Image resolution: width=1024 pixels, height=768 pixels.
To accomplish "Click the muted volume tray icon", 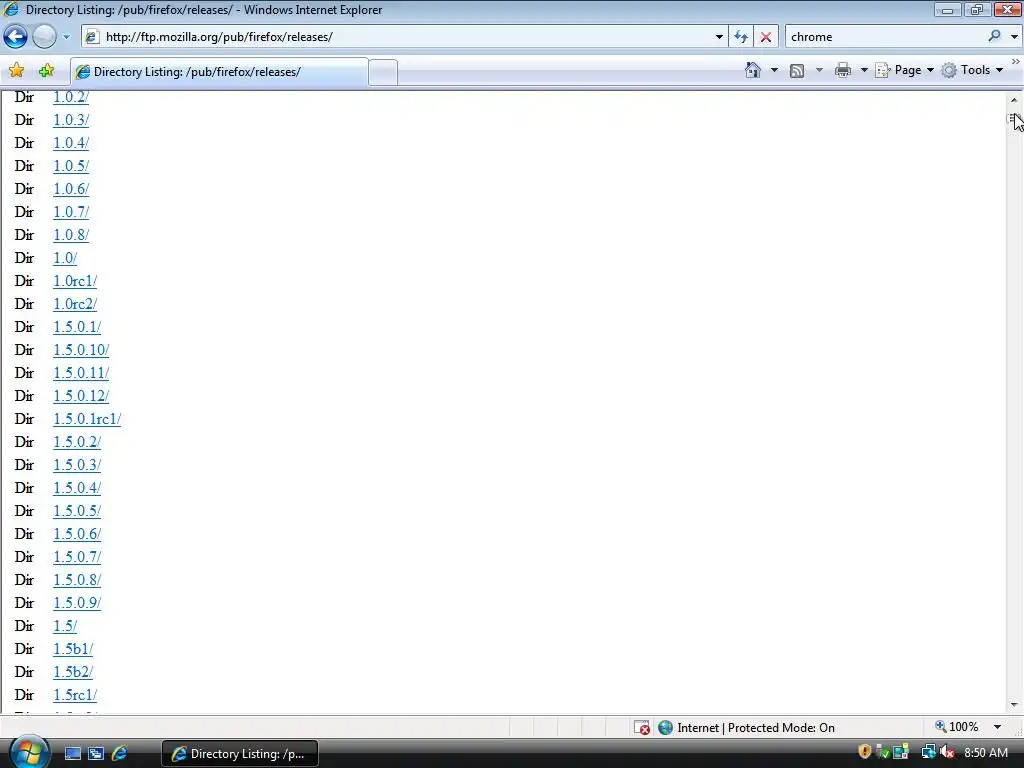I will pos(947,752).
